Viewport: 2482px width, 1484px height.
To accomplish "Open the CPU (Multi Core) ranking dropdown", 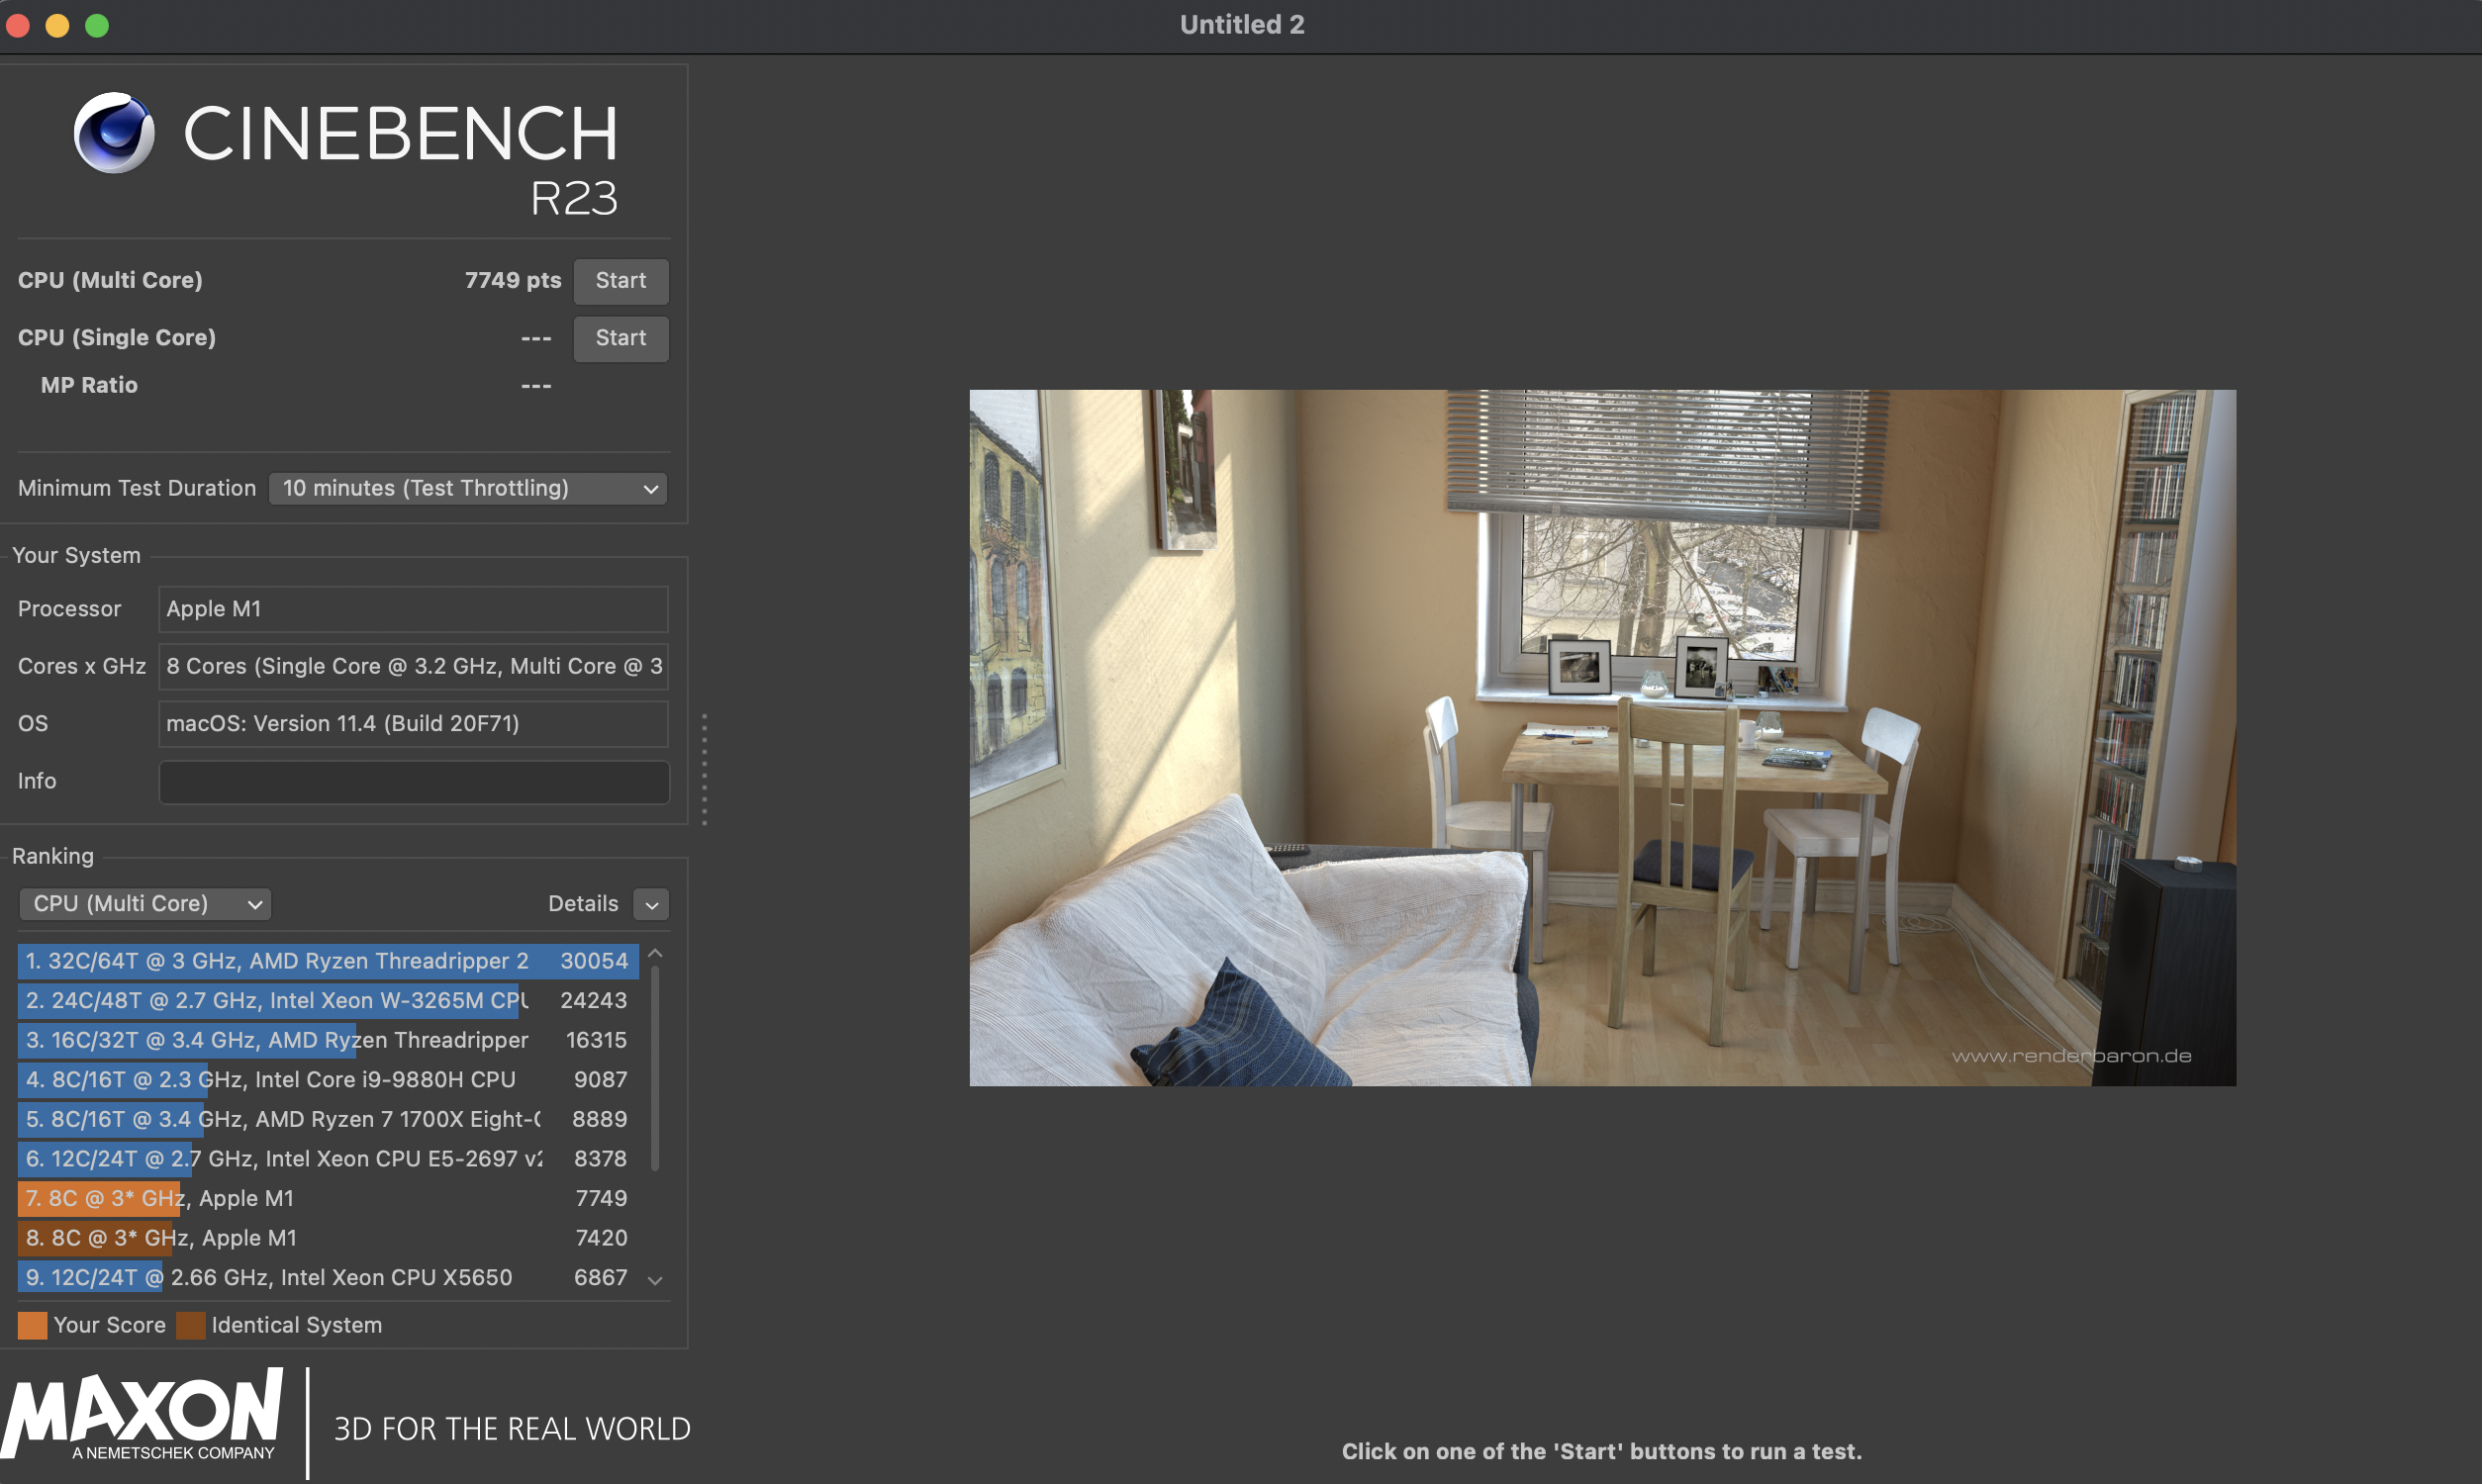I will [x=145, y=904].
